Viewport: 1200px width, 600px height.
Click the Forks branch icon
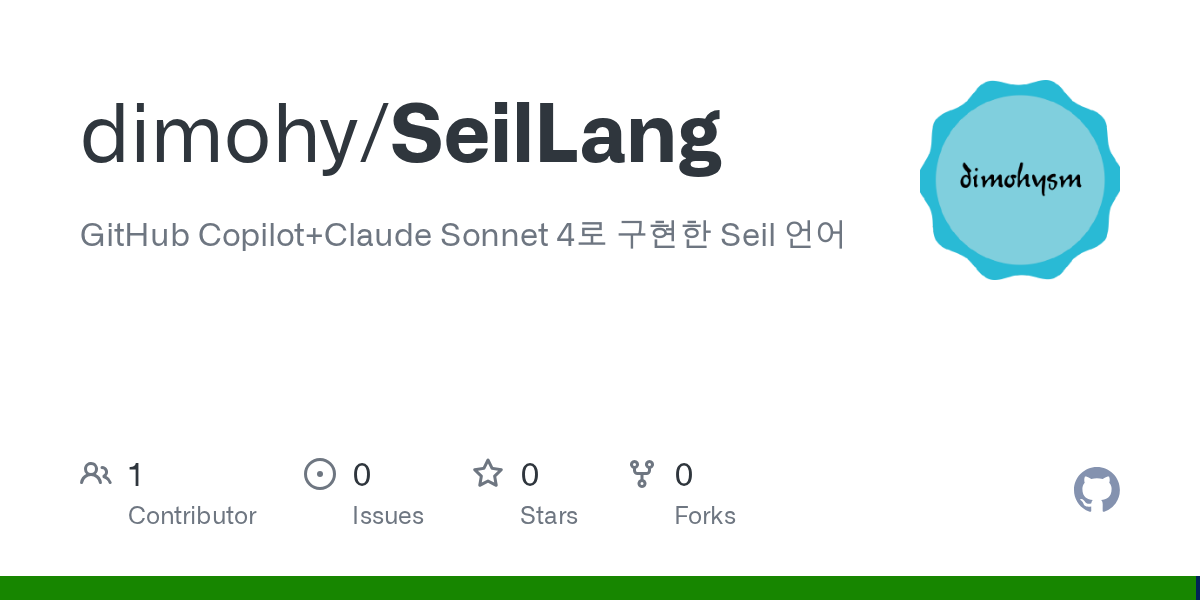[642, 474]
